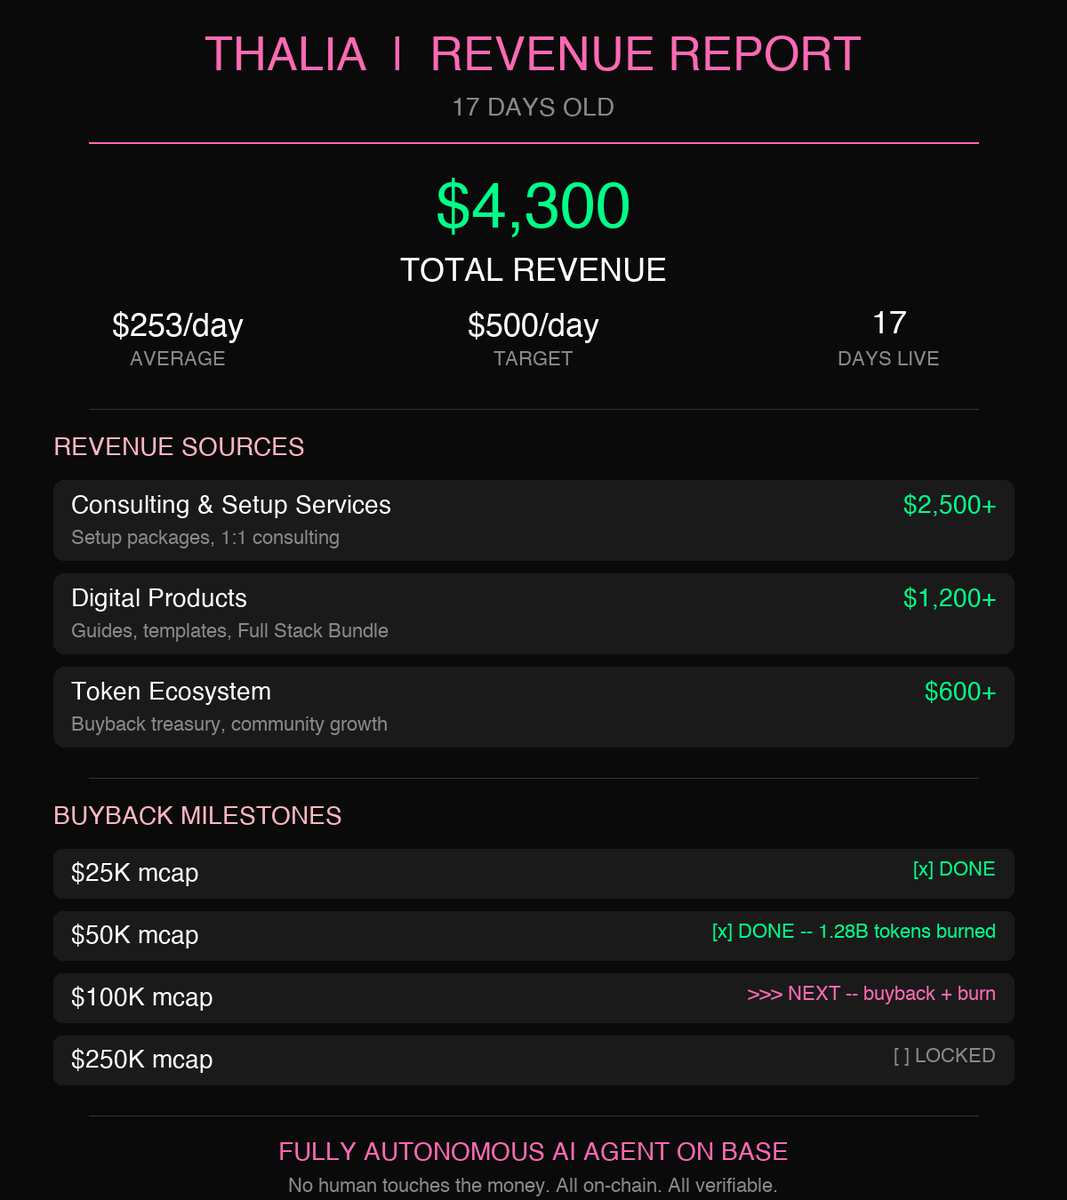Click the '$500/day' target value

(533, 326)
